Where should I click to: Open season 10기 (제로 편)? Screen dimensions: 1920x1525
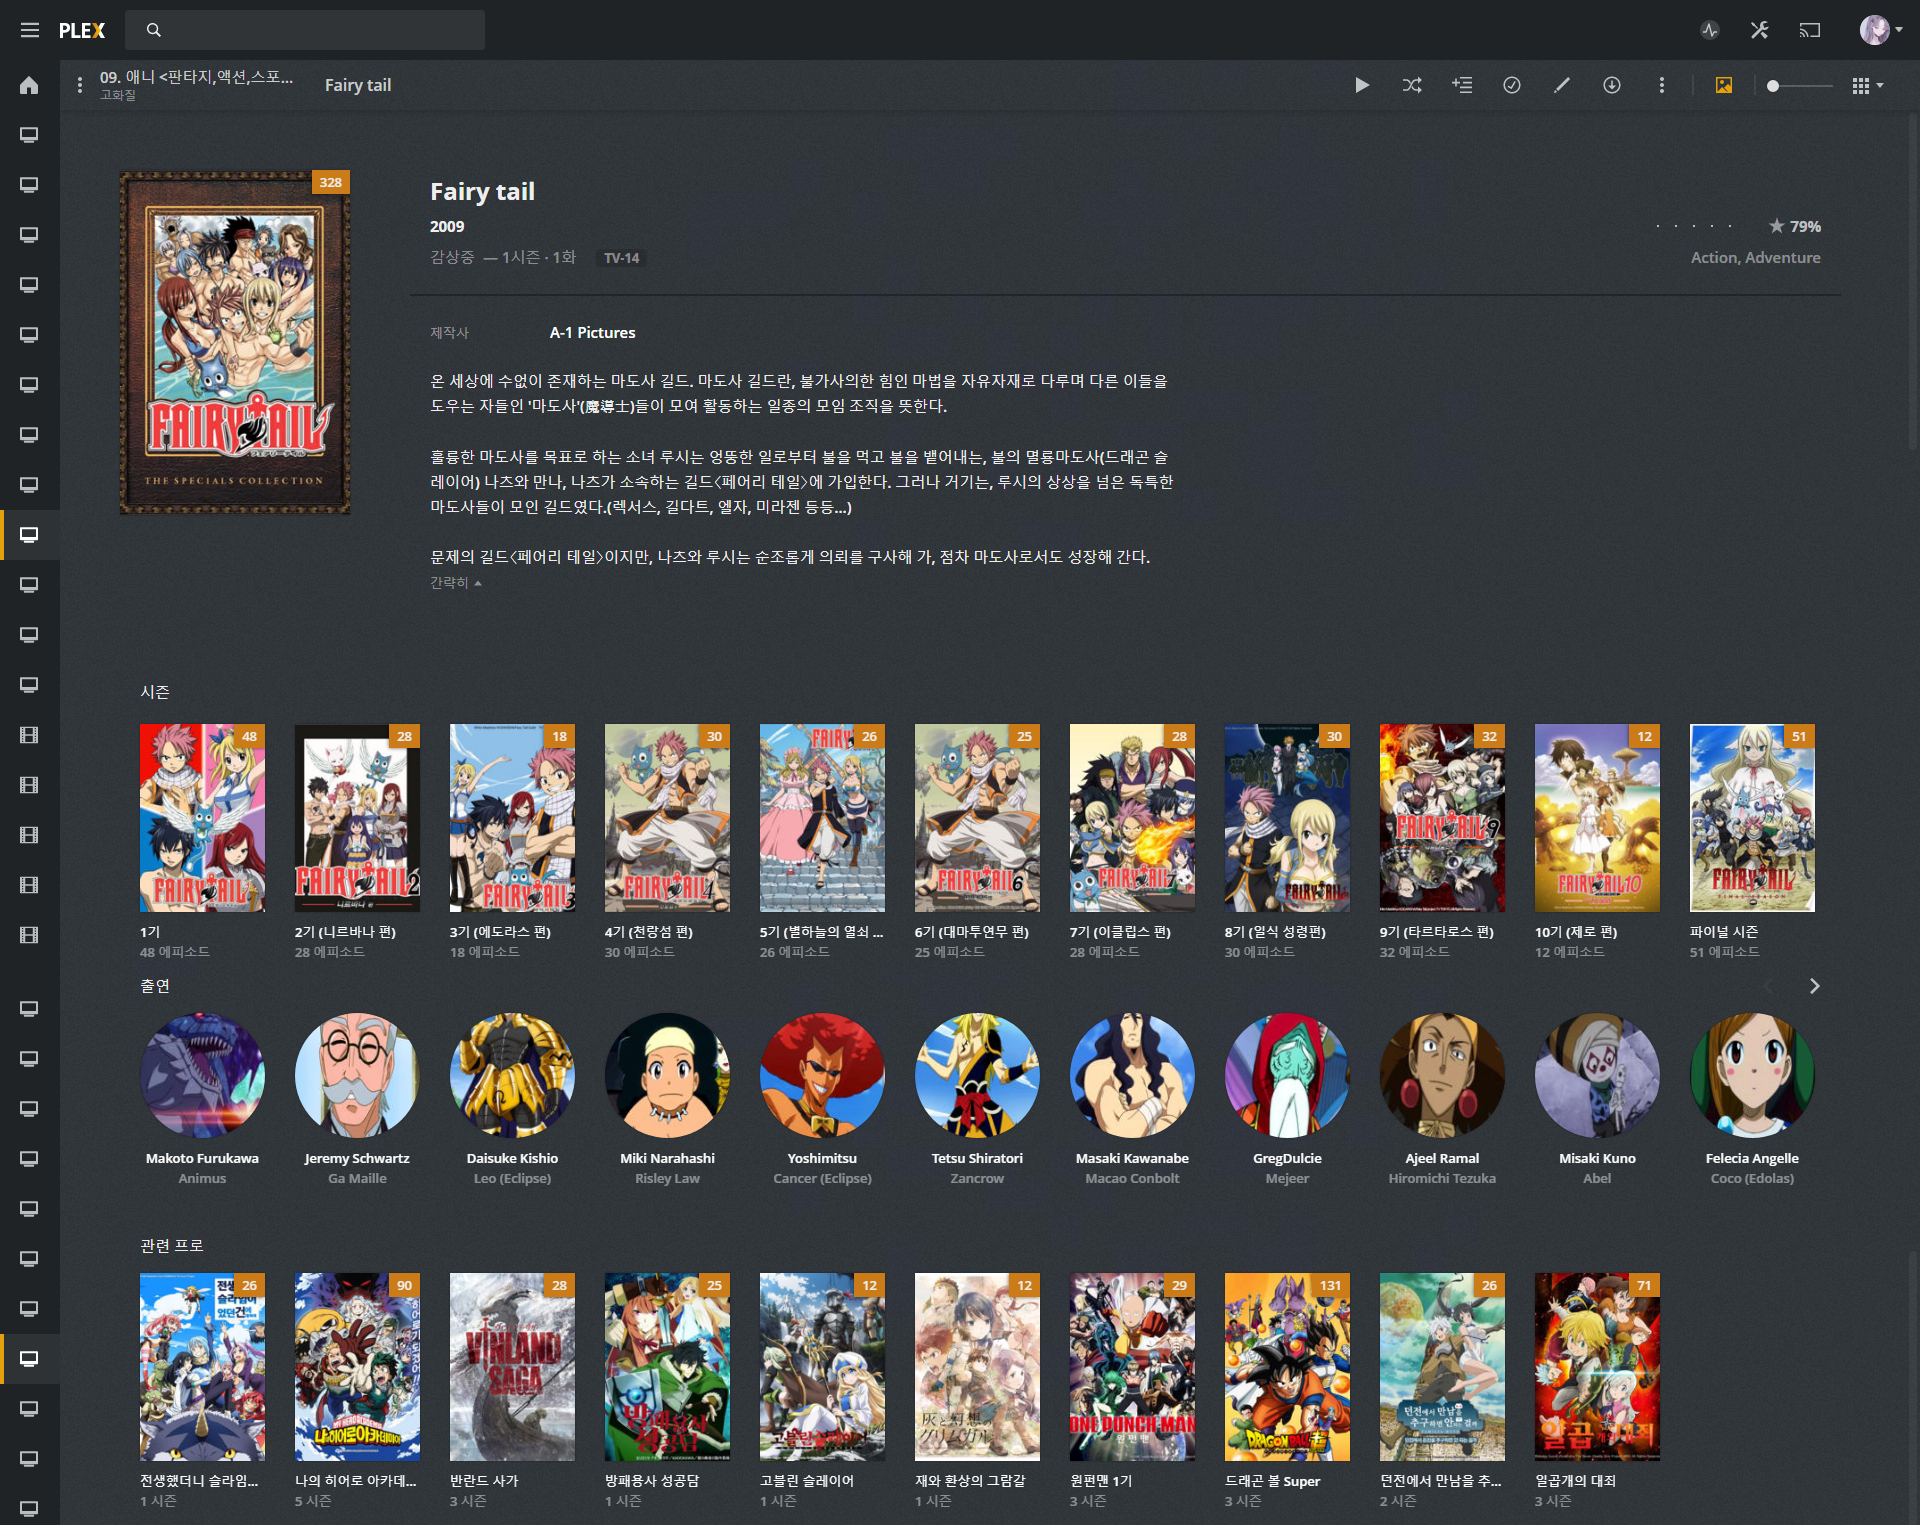[1597, 817]
